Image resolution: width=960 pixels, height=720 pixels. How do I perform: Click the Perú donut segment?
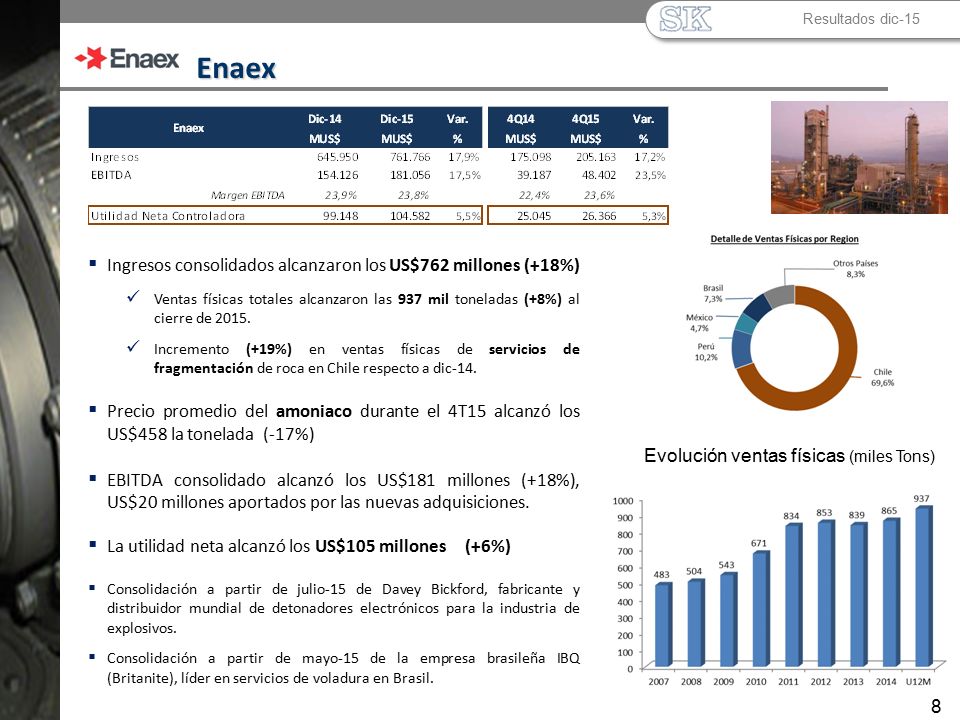tap(741, 349)
